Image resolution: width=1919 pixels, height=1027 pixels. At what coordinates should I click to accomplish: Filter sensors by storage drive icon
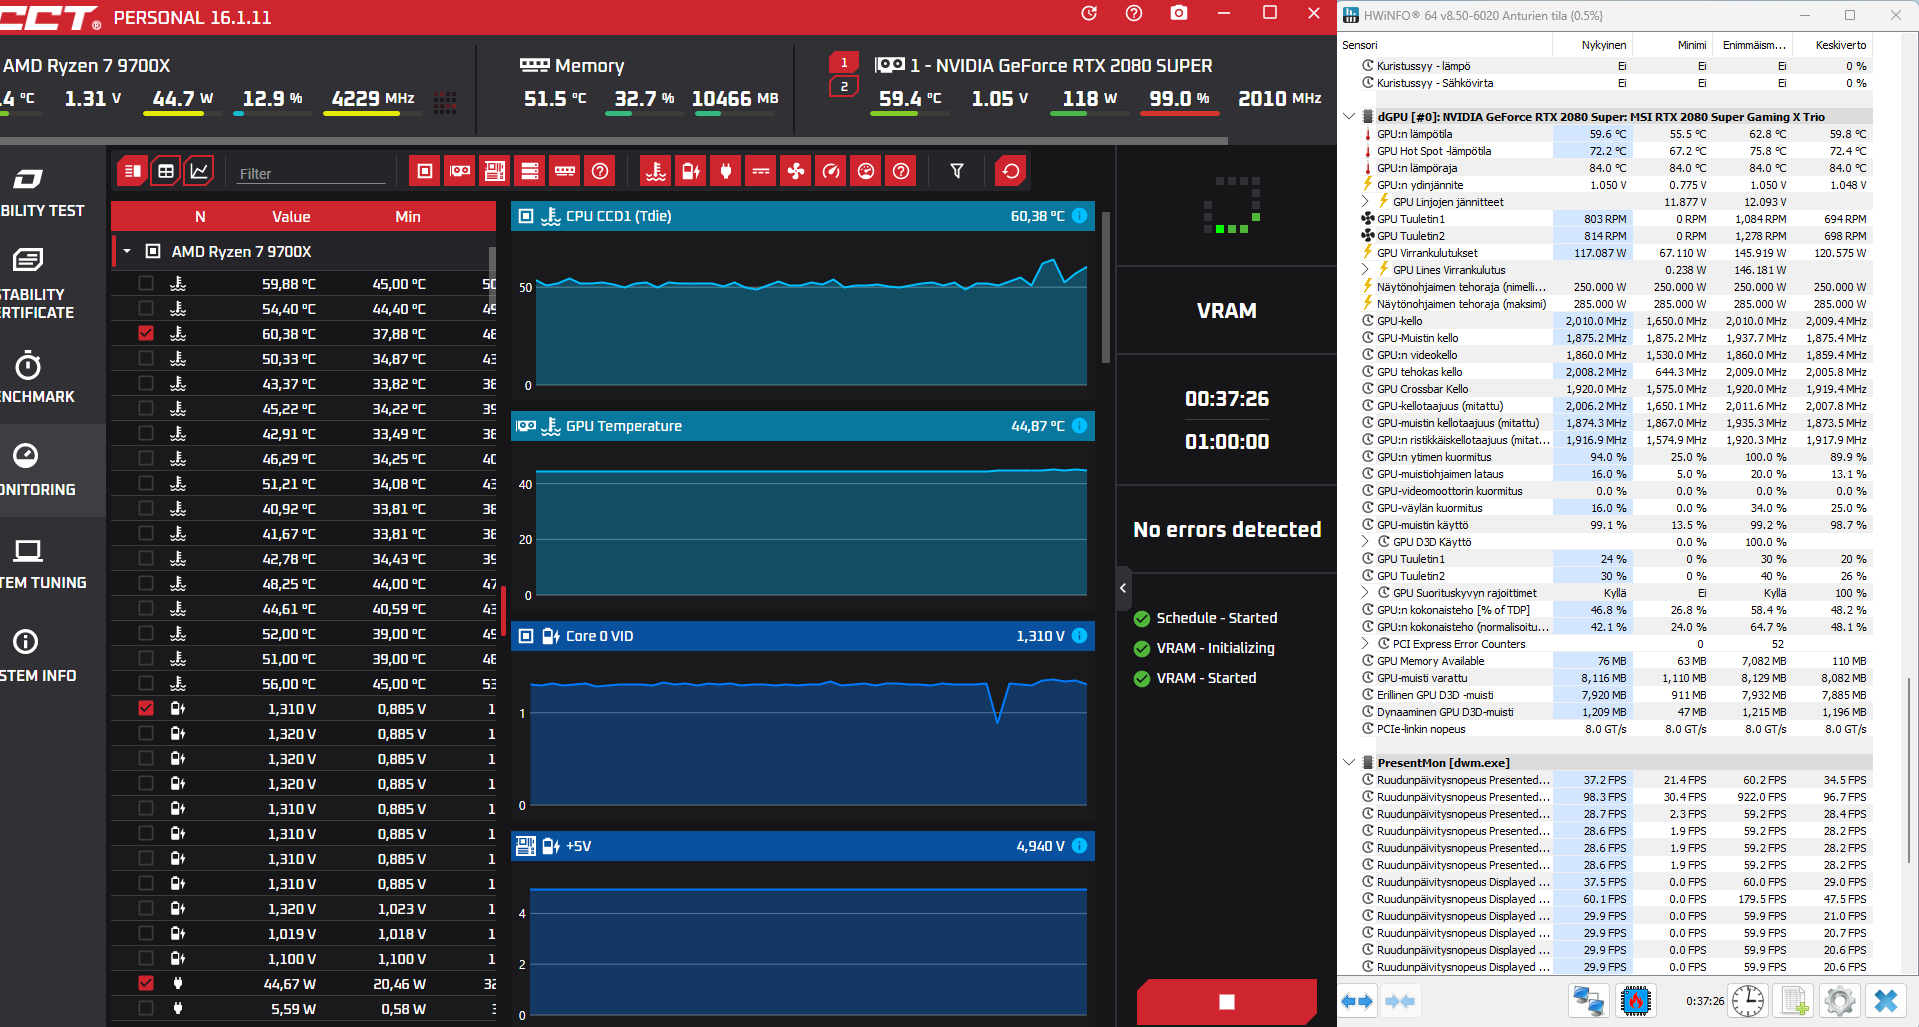pos(530,171)
